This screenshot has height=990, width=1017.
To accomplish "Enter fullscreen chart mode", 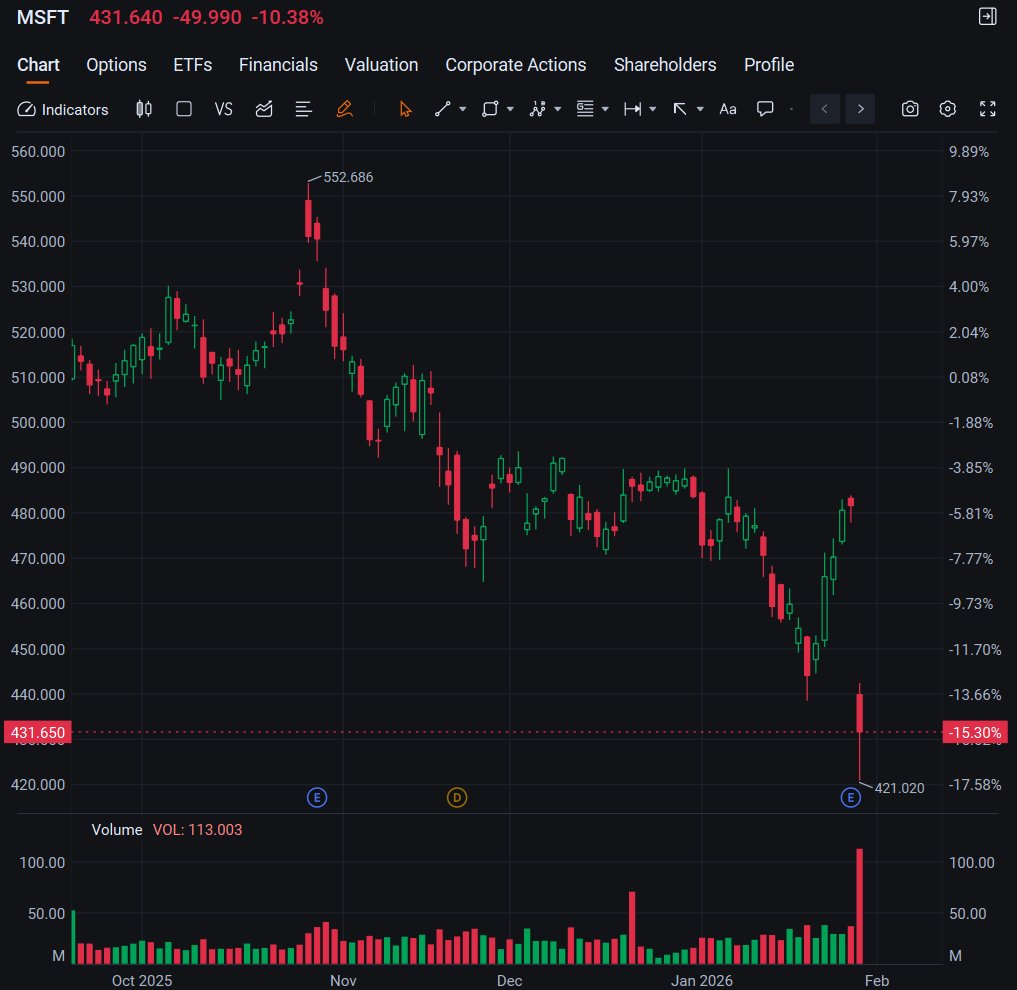I will pos(987,109).
